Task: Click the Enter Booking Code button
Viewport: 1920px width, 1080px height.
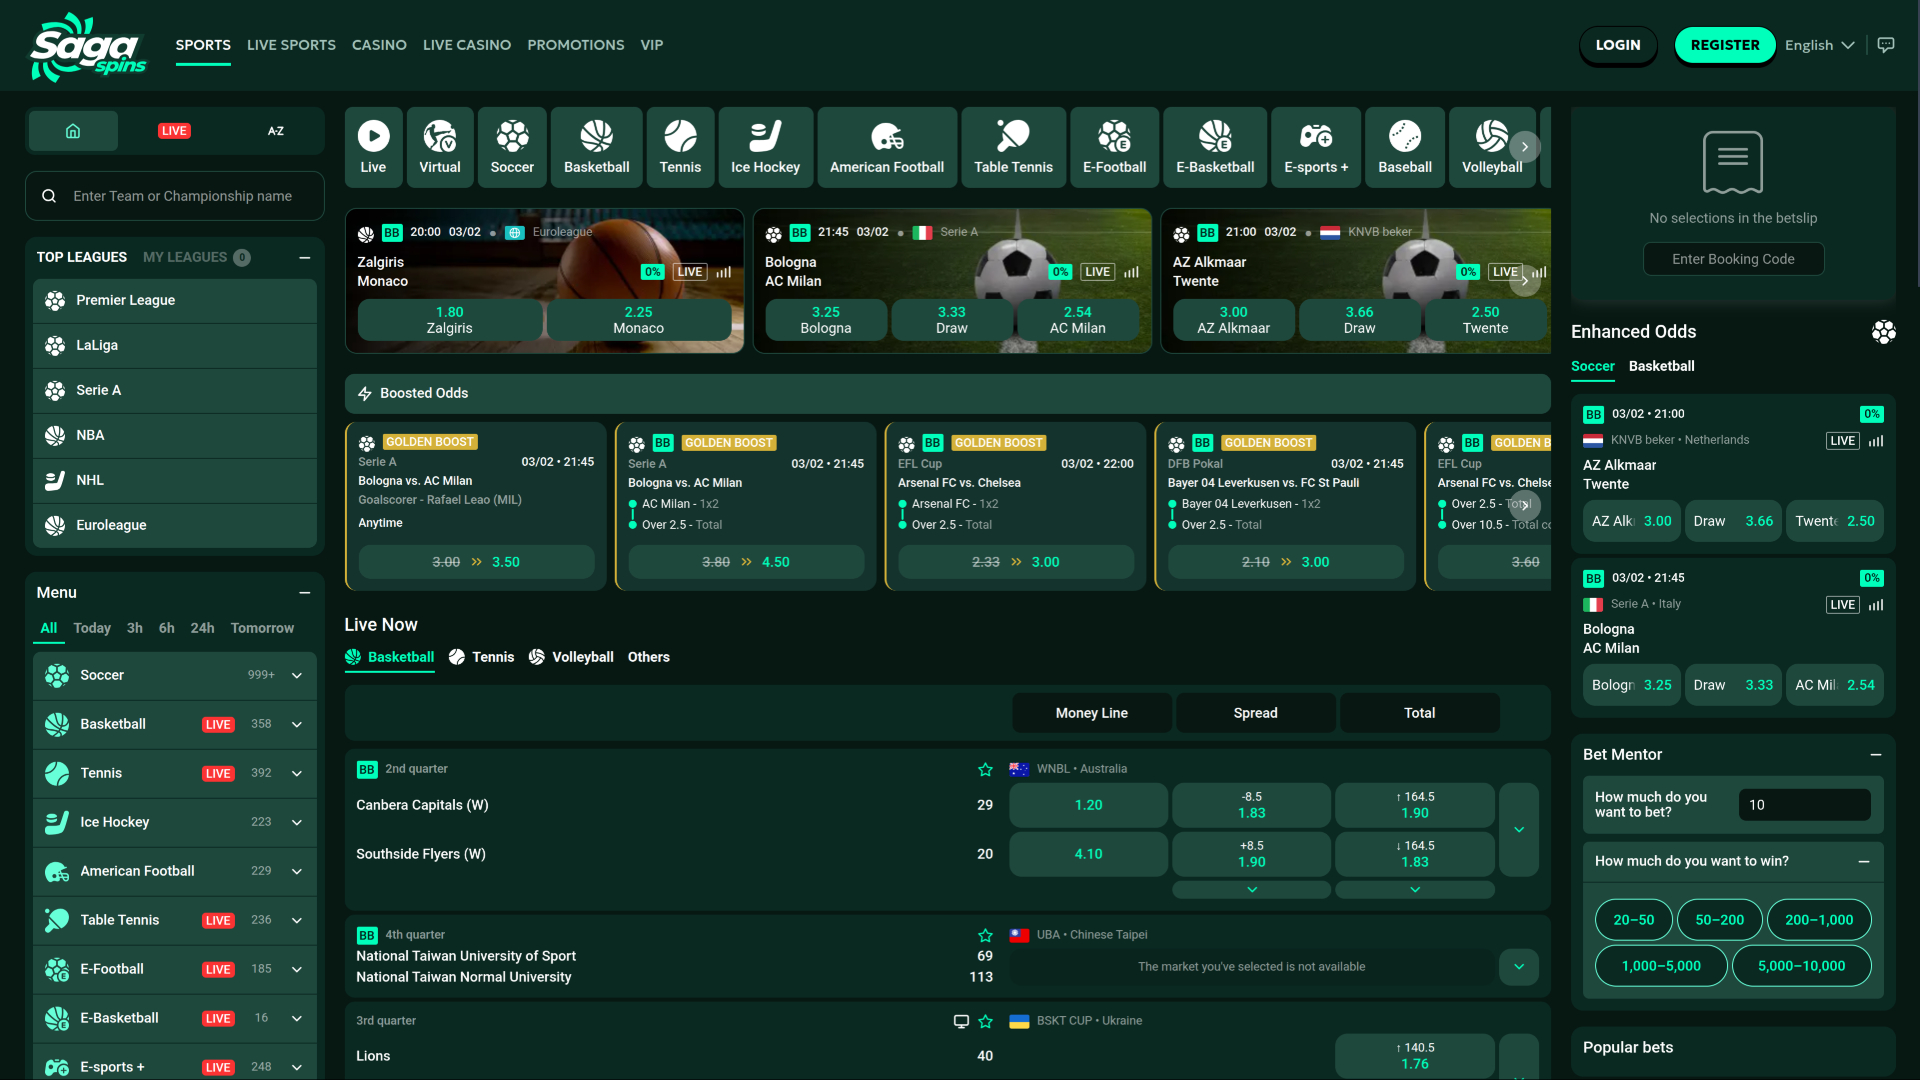Action: click(x=1733, y=259)
